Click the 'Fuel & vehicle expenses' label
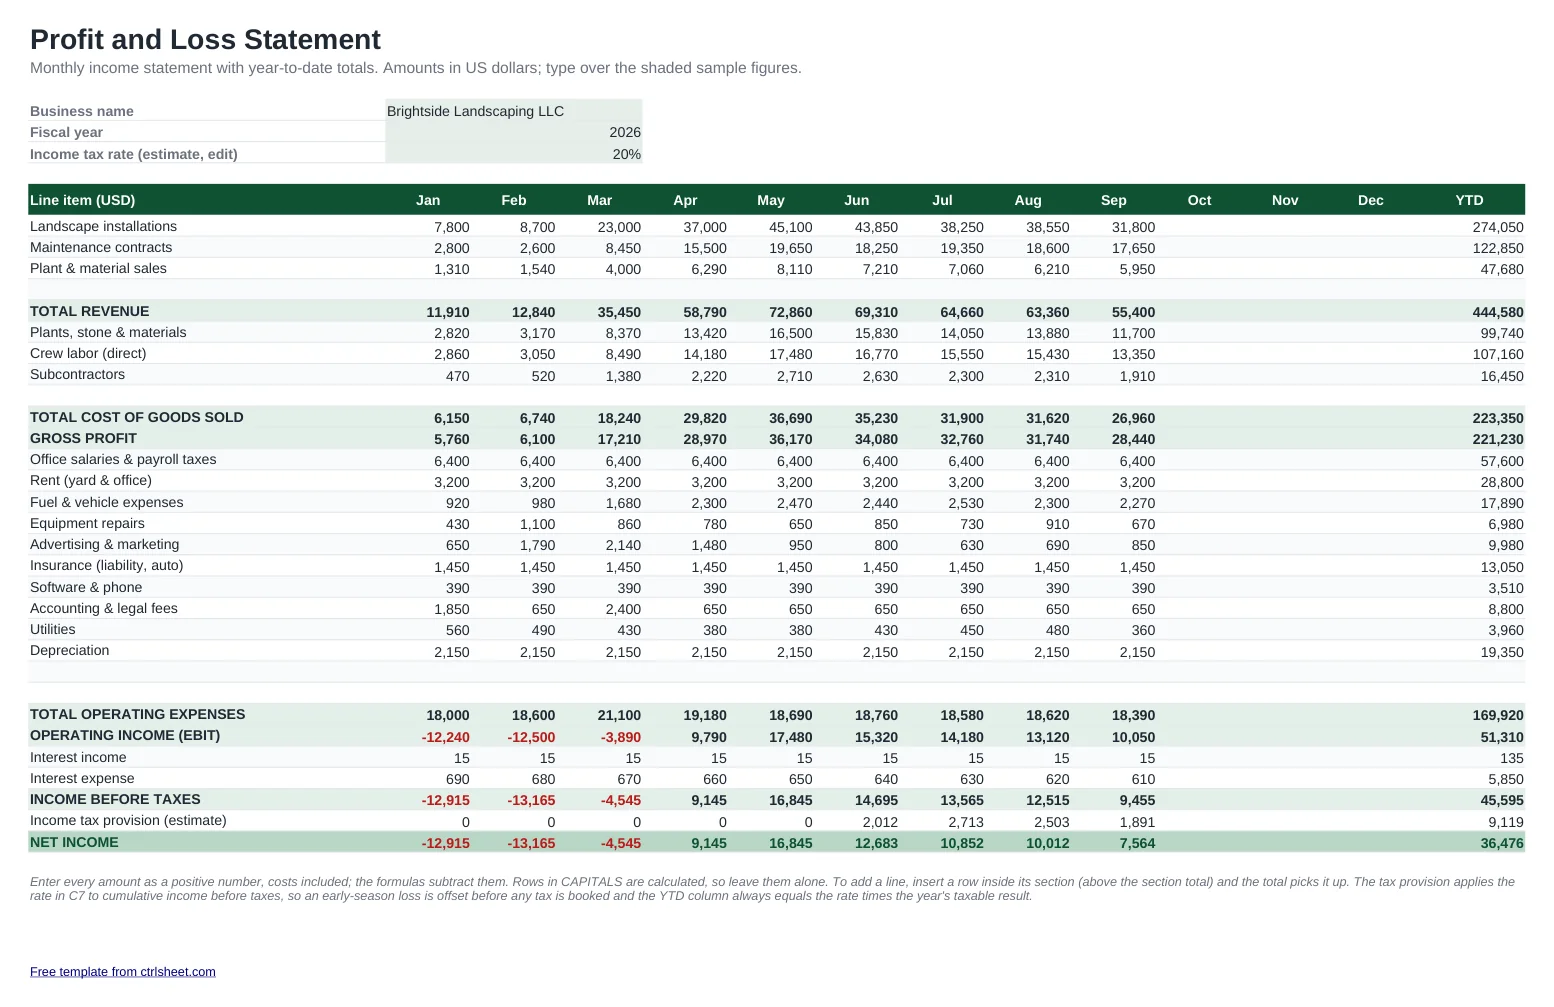 pos(107,502)
